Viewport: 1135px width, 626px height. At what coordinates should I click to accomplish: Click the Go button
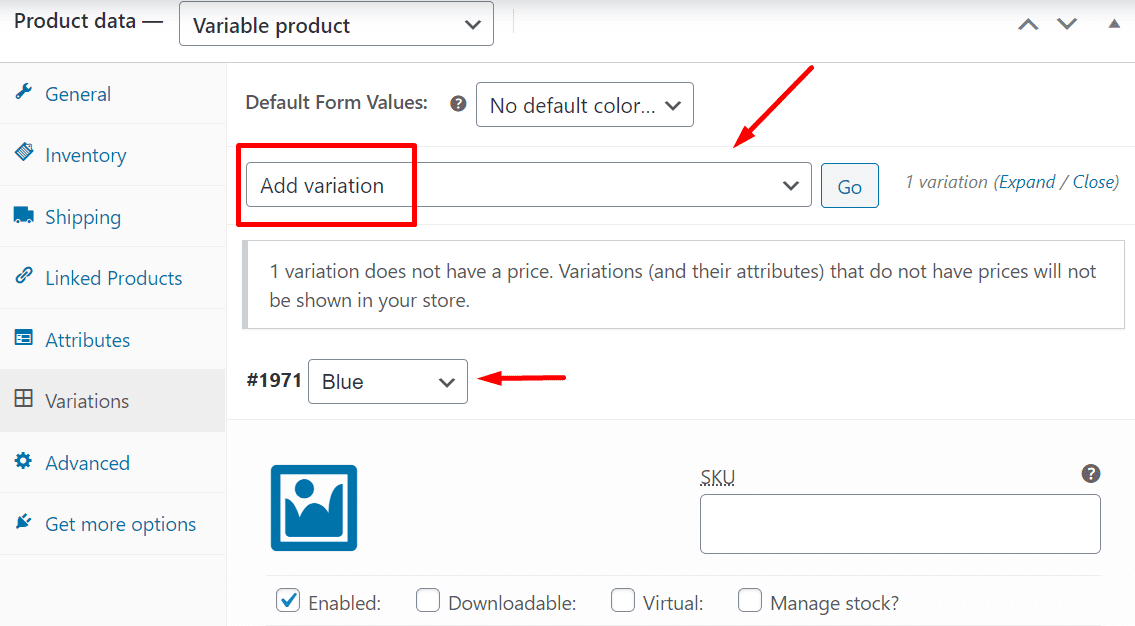pyautogui.click(x=850, y=186)
